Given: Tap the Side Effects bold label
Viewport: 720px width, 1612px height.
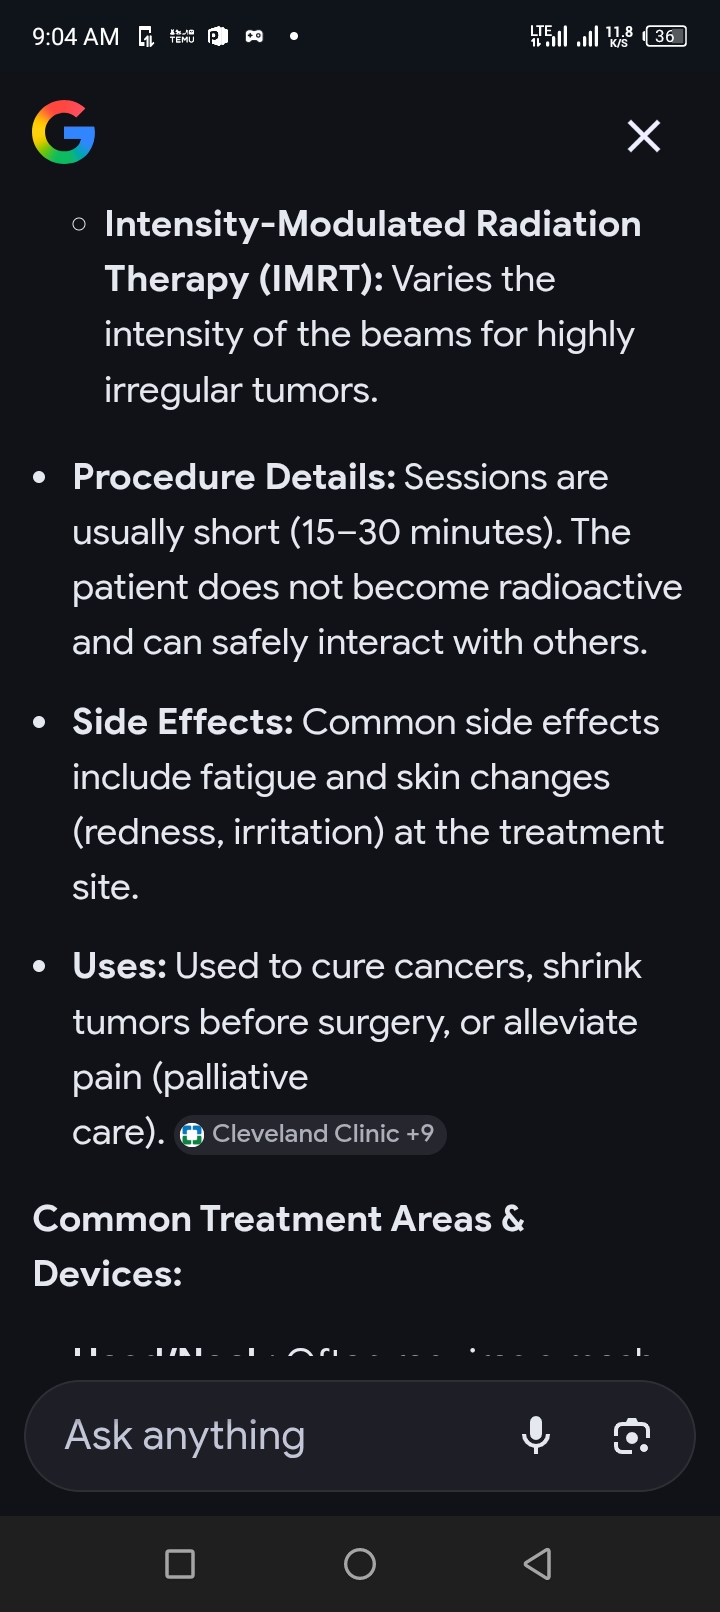Looking at the screenshot, I should click(x=182, y=722).
